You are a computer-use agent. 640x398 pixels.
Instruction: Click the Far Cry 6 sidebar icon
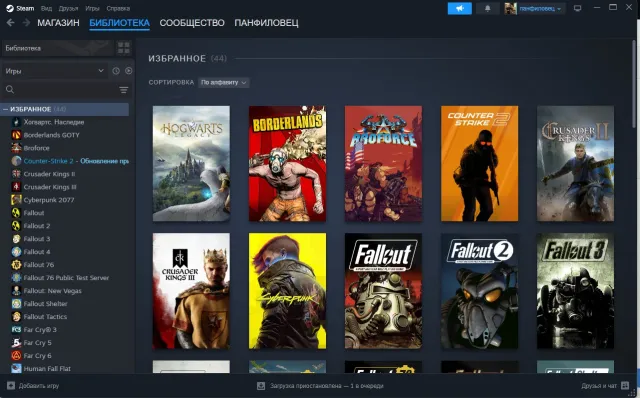[x=16, y=356]
